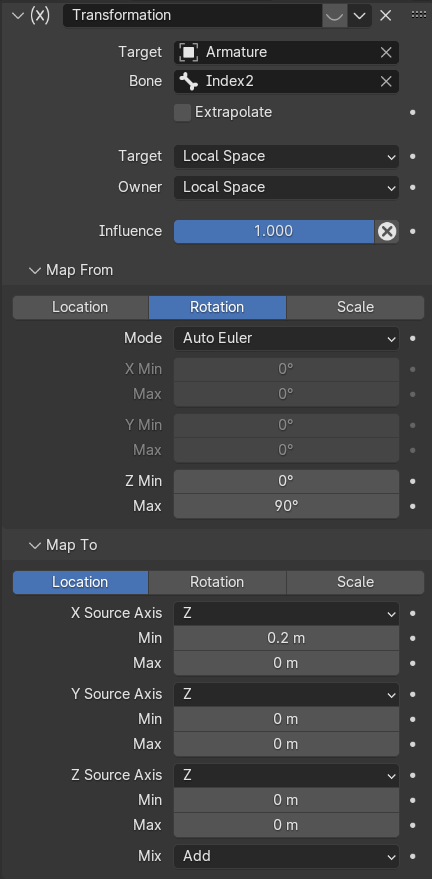The width and height of the screenshot is (432, 879).
Task: Enable the Extrapolate checkbox
Action: pos(182,112)
